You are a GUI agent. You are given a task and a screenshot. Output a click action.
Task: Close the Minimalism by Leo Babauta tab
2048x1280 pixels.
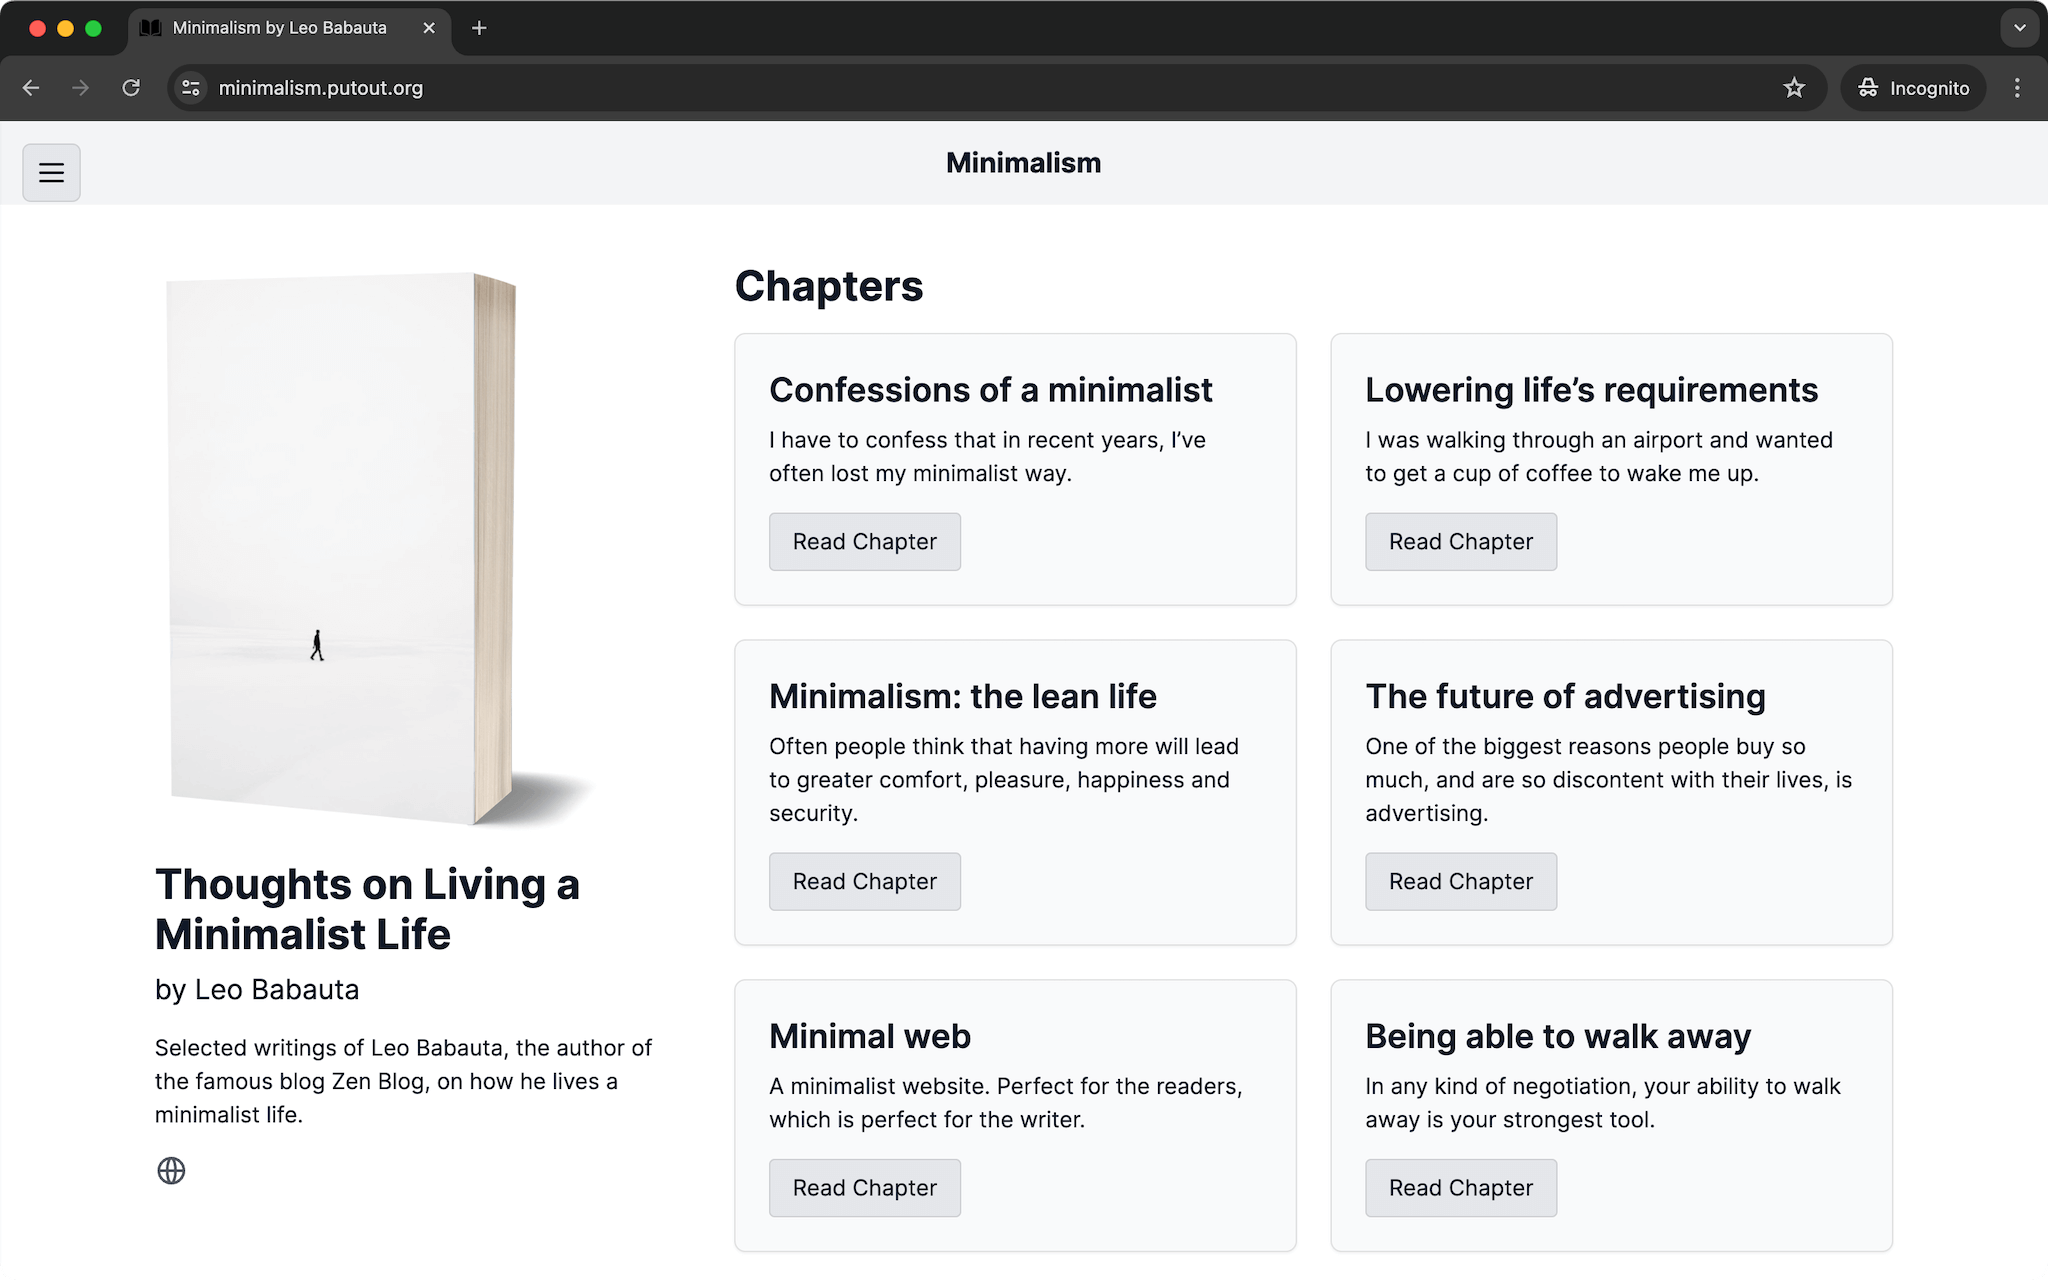tap(429, 28)
